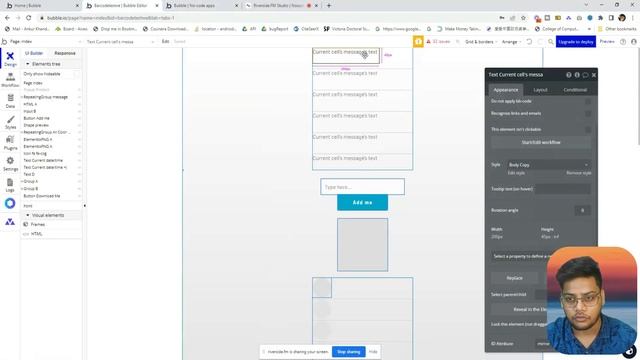Screen dimensions: 640x360
Task: Click the Replace button in property editor
Action: click(x=514, y=278)
